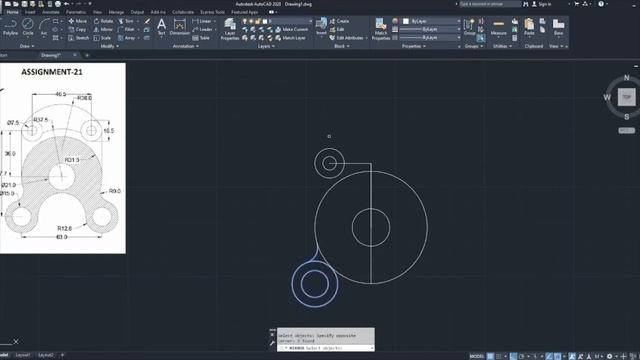
Task: Expand the Properties panel dropdown
Action: coord(414,46)
